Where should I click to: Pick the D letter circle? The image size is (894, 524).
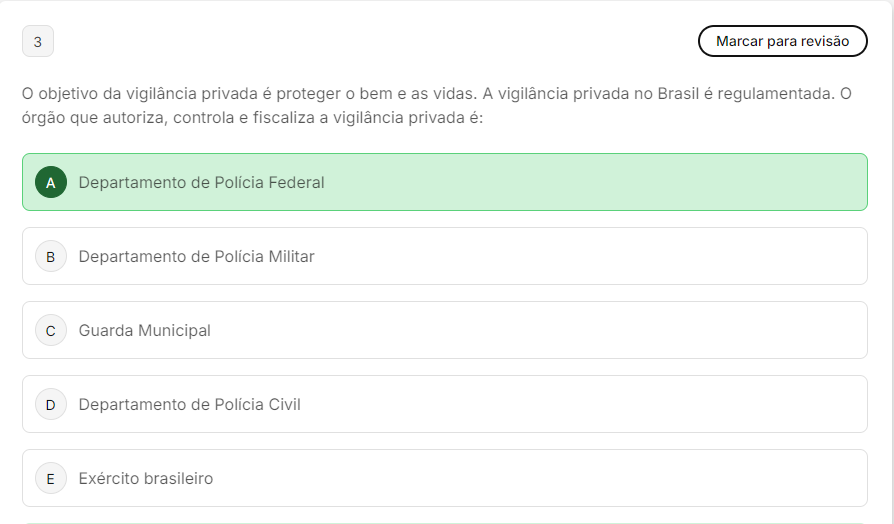click(51, 404)
